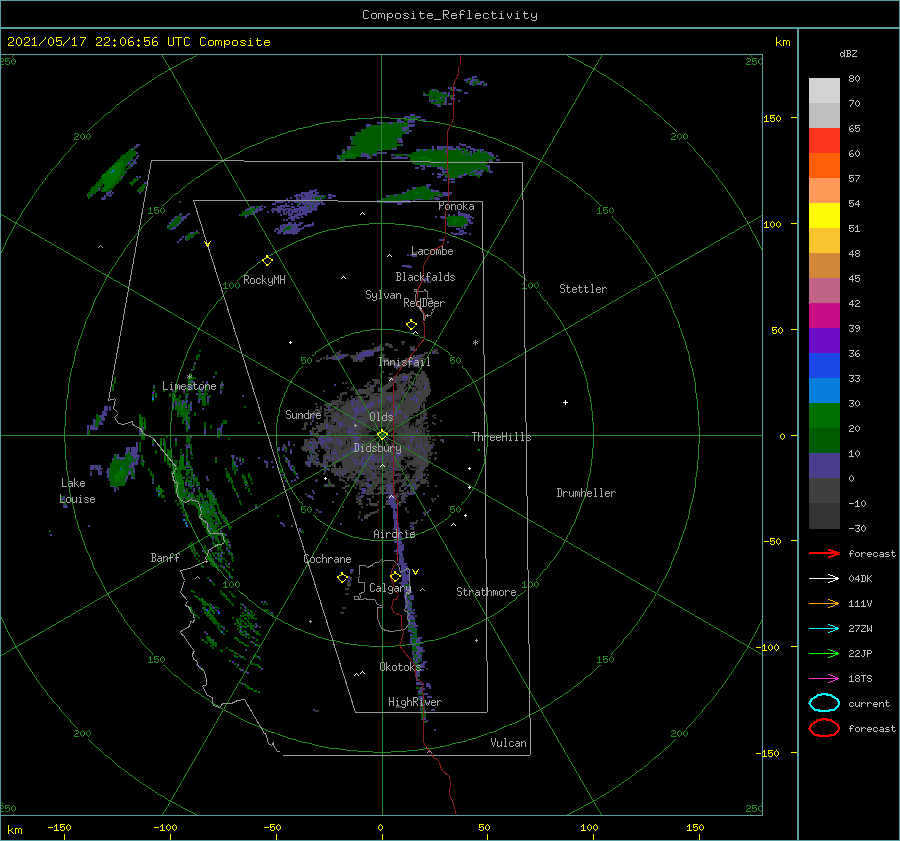Click the 51 dBZ yellow color swatch
Image resolution: width=900 pixels, height=841 pixels.
pos(824,215)
